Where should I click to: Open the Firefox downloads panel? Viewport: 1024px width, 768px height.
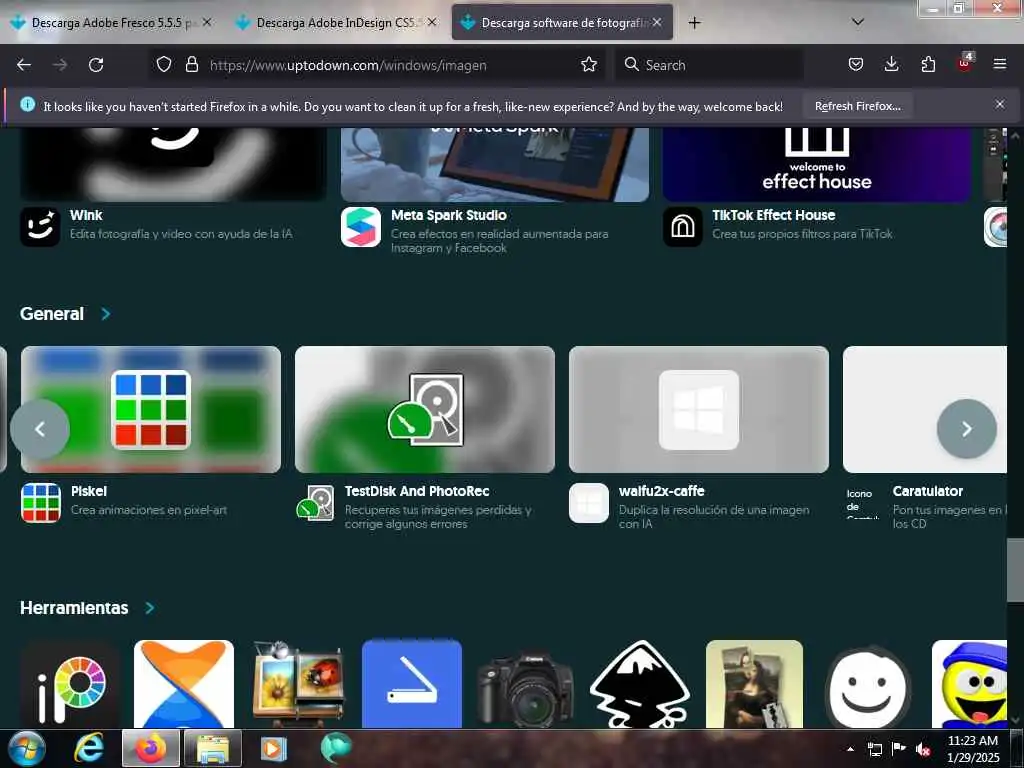point(891,64)
